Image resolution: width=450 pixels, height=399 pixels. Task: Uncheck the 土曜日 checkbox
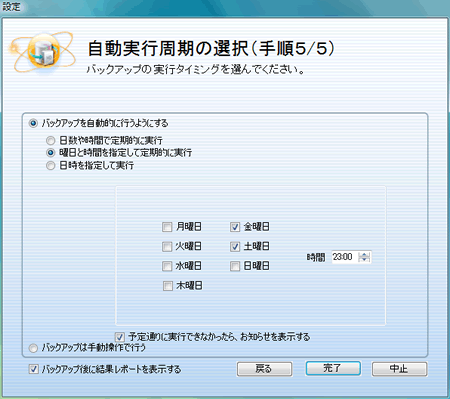235,247
